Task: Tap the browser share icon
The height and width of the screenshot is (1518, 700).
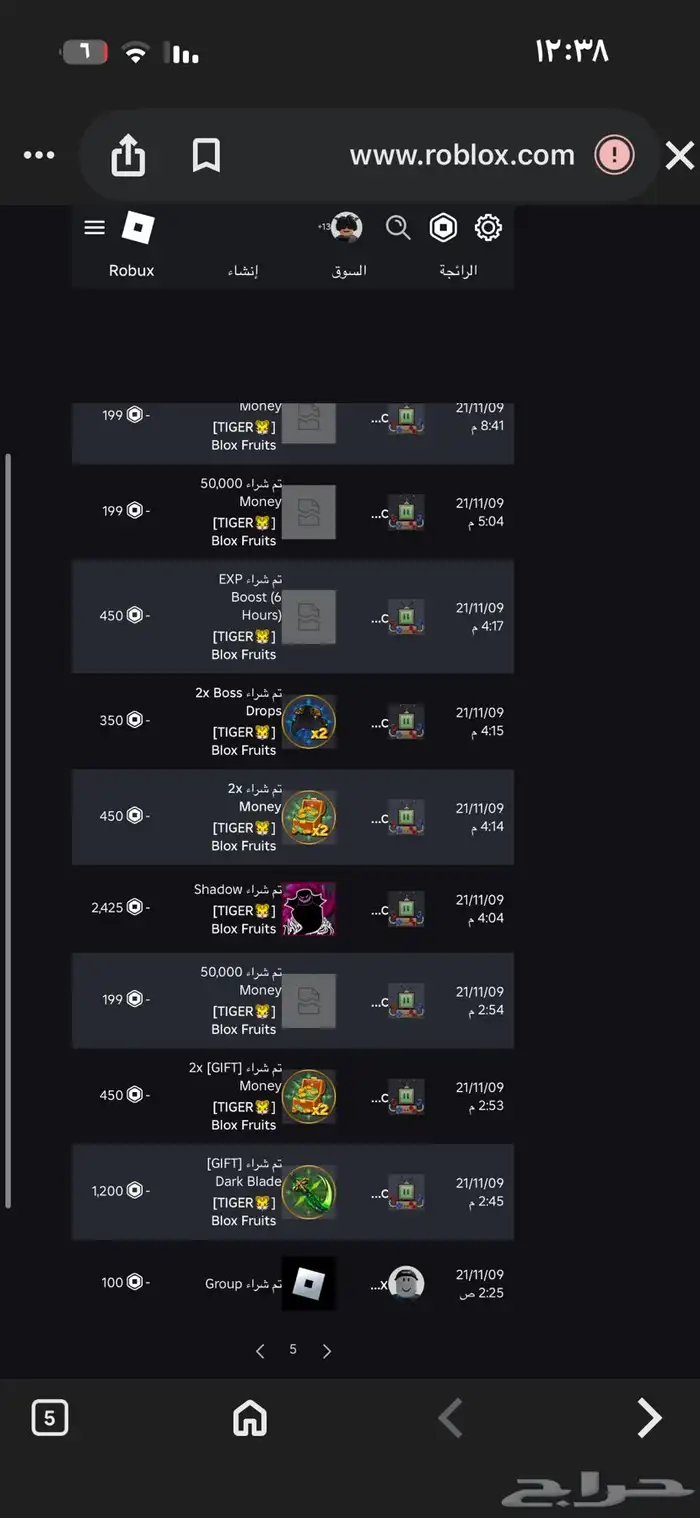Action: [128, 156]
